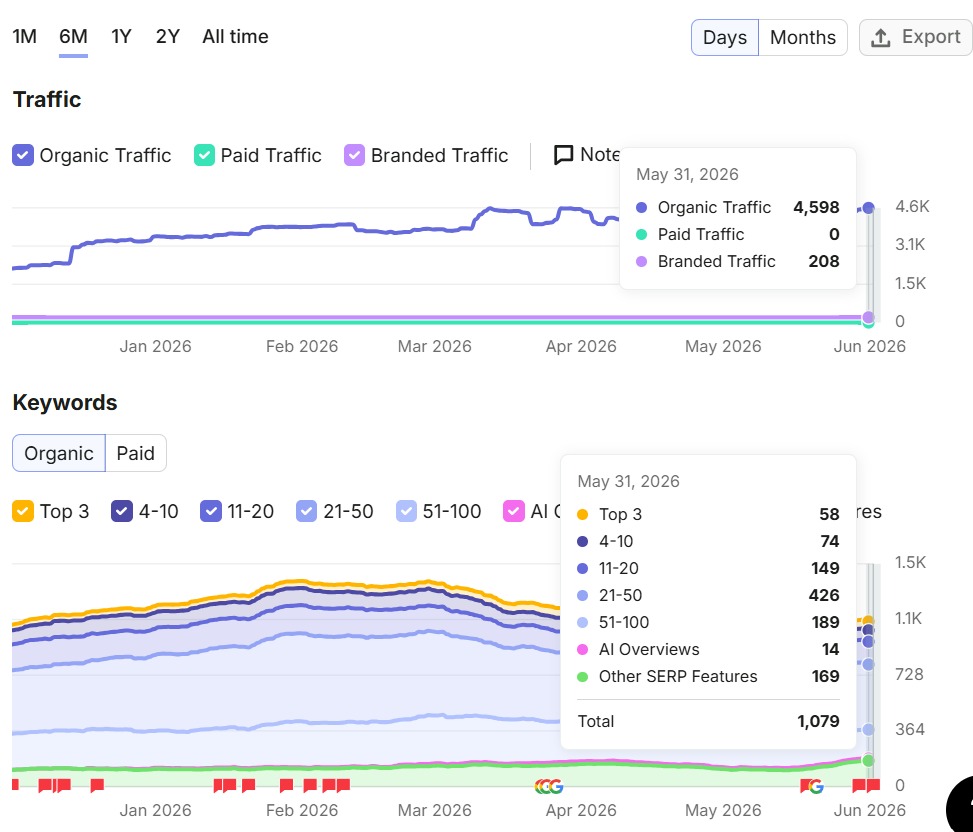Screen dimensions: 973x832
Task: Click the green Other SERP Features end point
Action: (868, 761)
